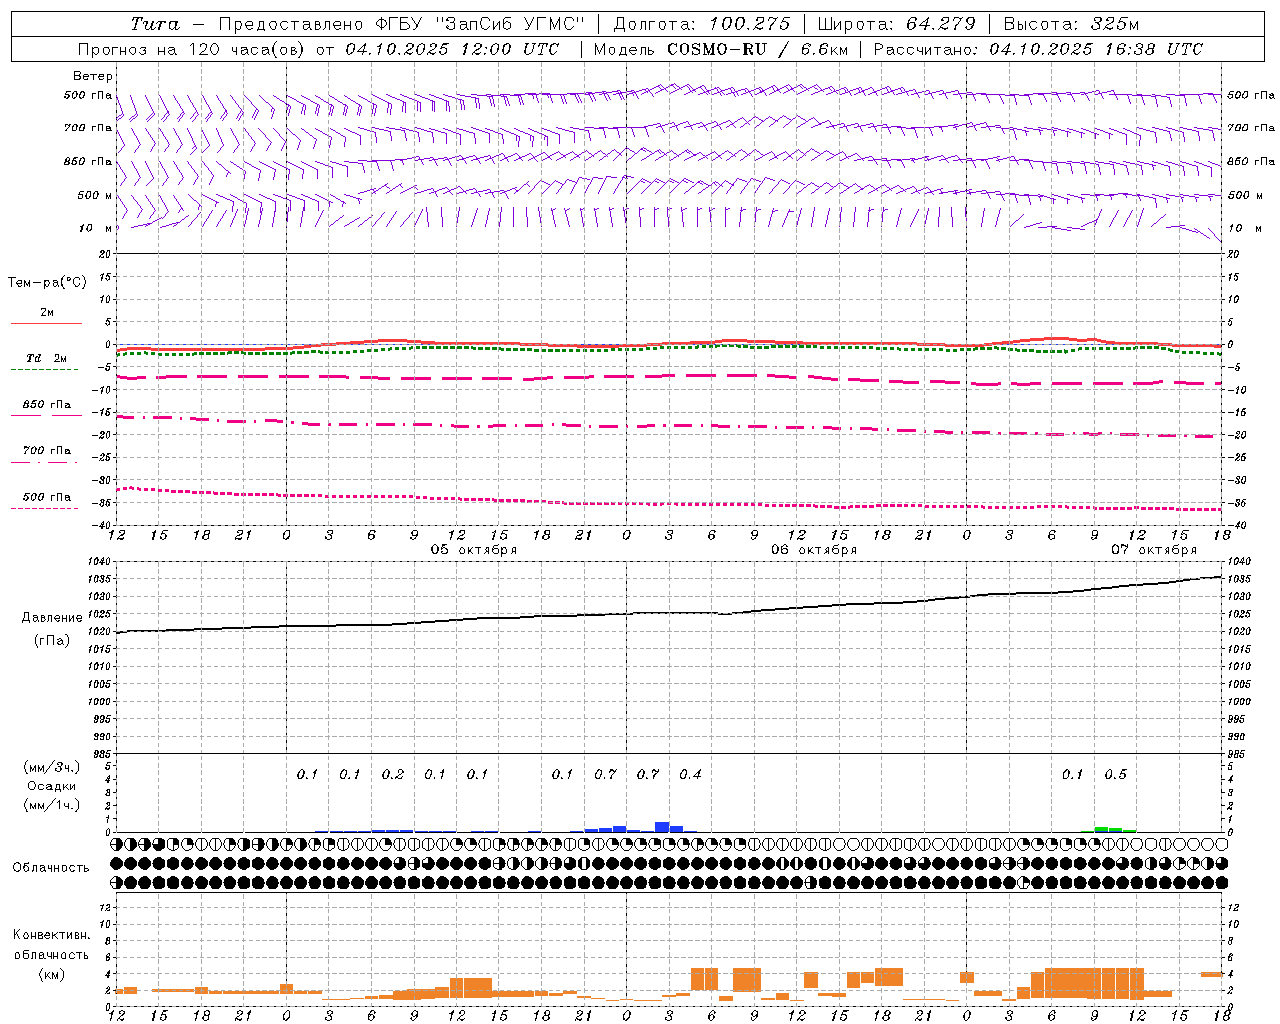This screenshot has height=1024, width=1280.
Task: Select the '07 октября' date label
Action: [1153, 550]
